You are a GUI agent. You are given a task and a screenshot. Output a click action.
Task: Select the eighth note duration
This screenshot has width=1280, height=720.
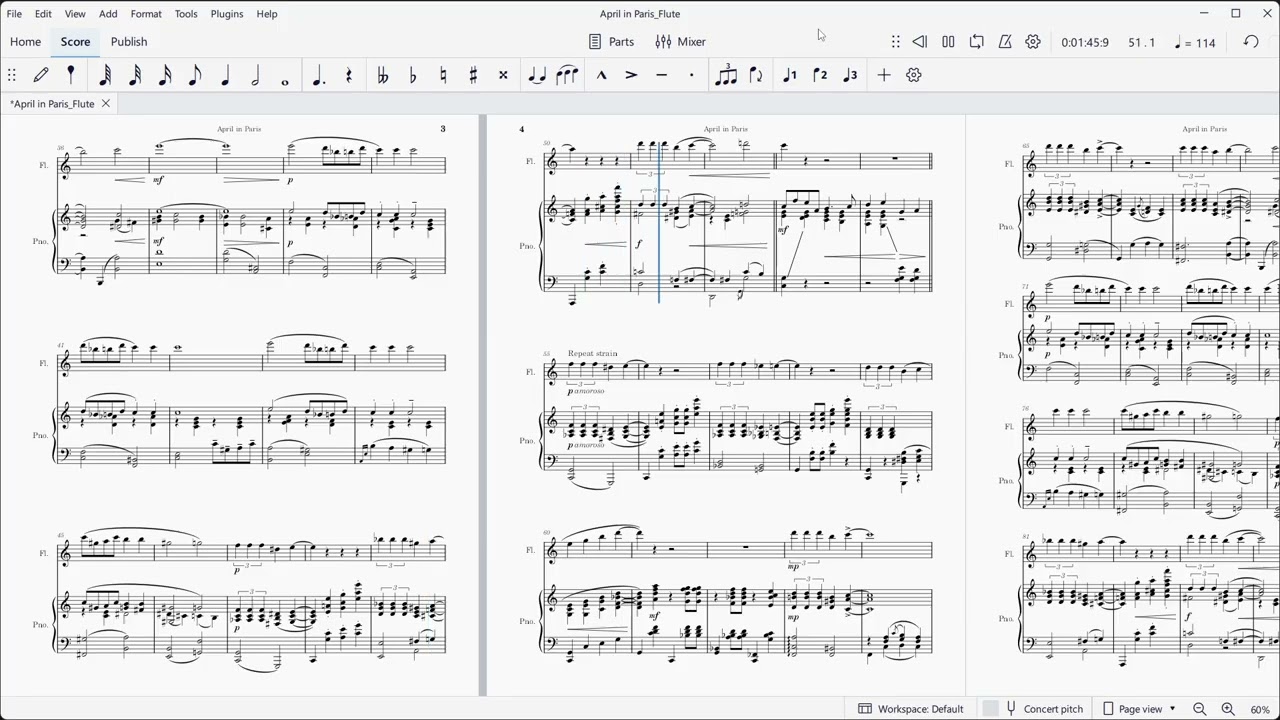pyautogui.click(x=195, y=75)
